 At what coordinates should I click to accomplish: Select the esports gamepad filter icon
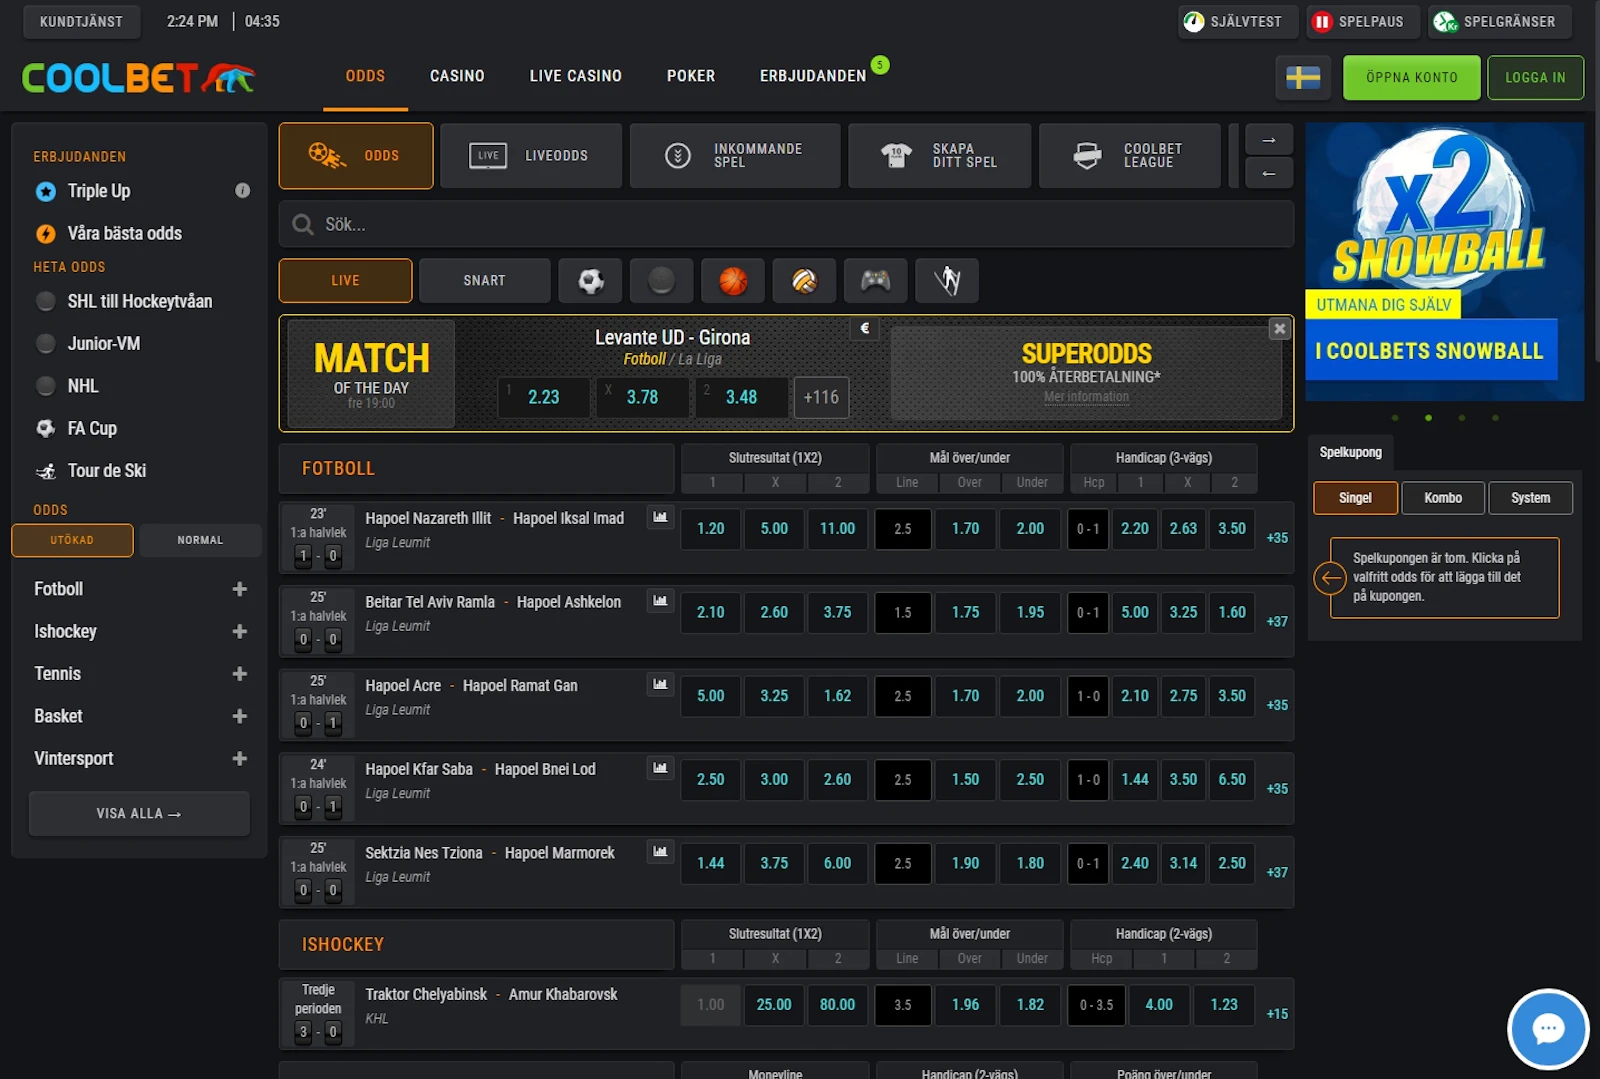tap(875, 281)
